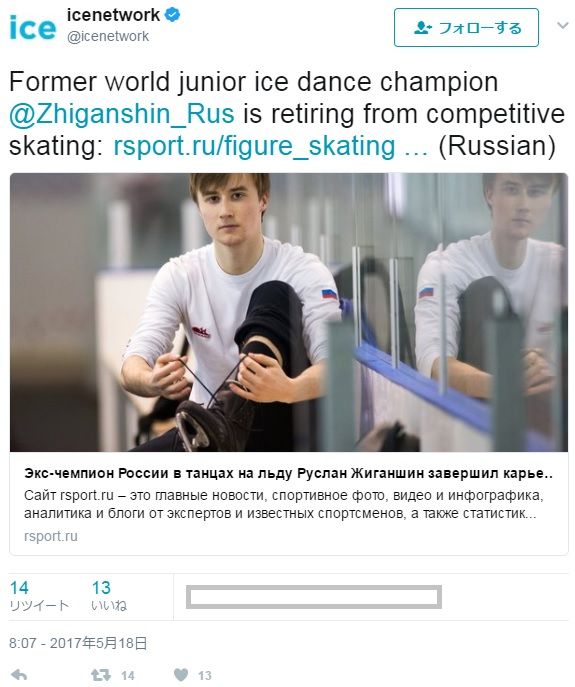View the 13 いいね likes list
The height and width of the screenshot is (687, 575).
(x=109, y=596)
